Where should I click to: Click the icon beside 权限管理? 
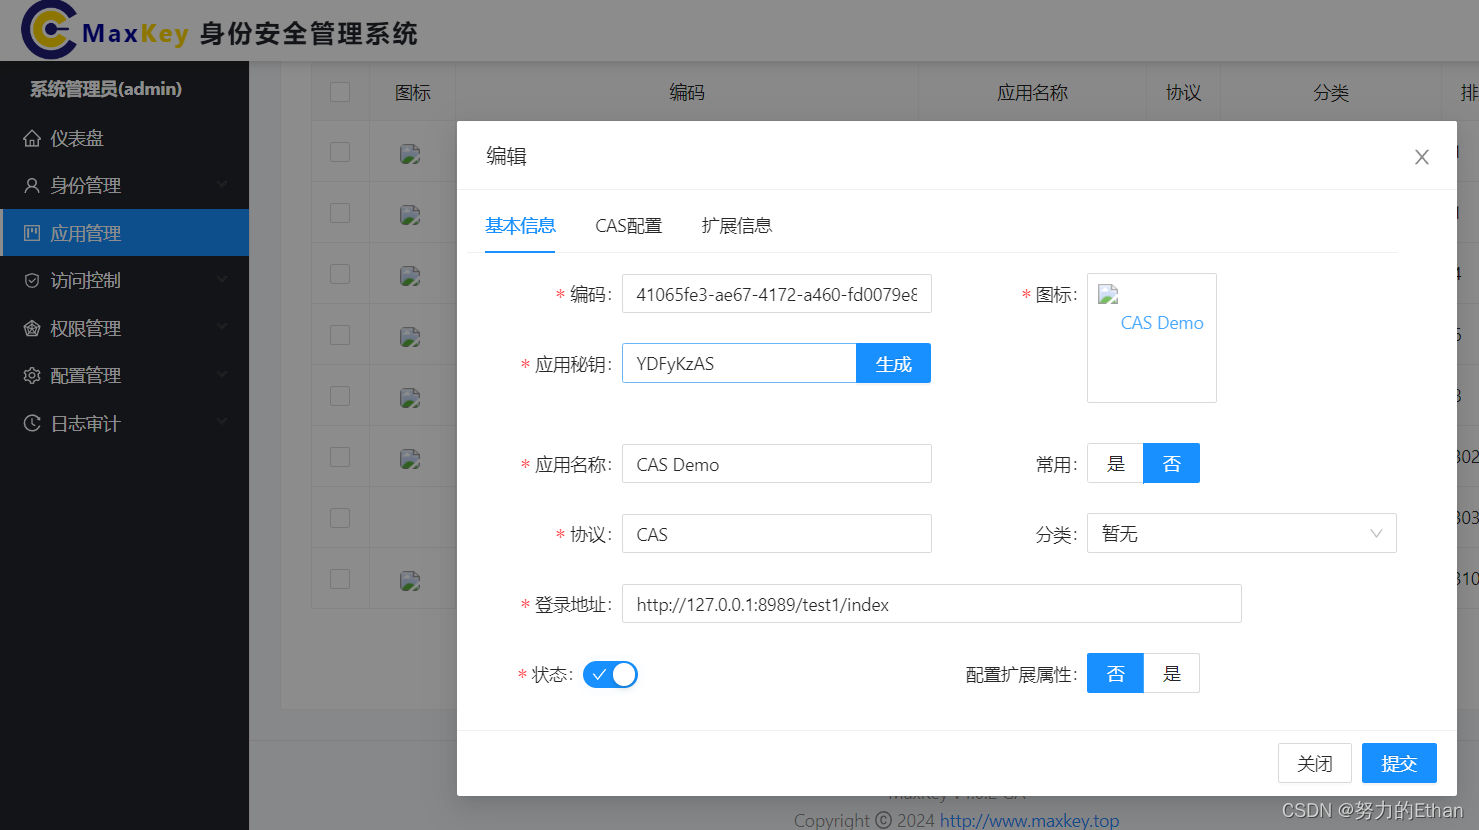[32, 328]
